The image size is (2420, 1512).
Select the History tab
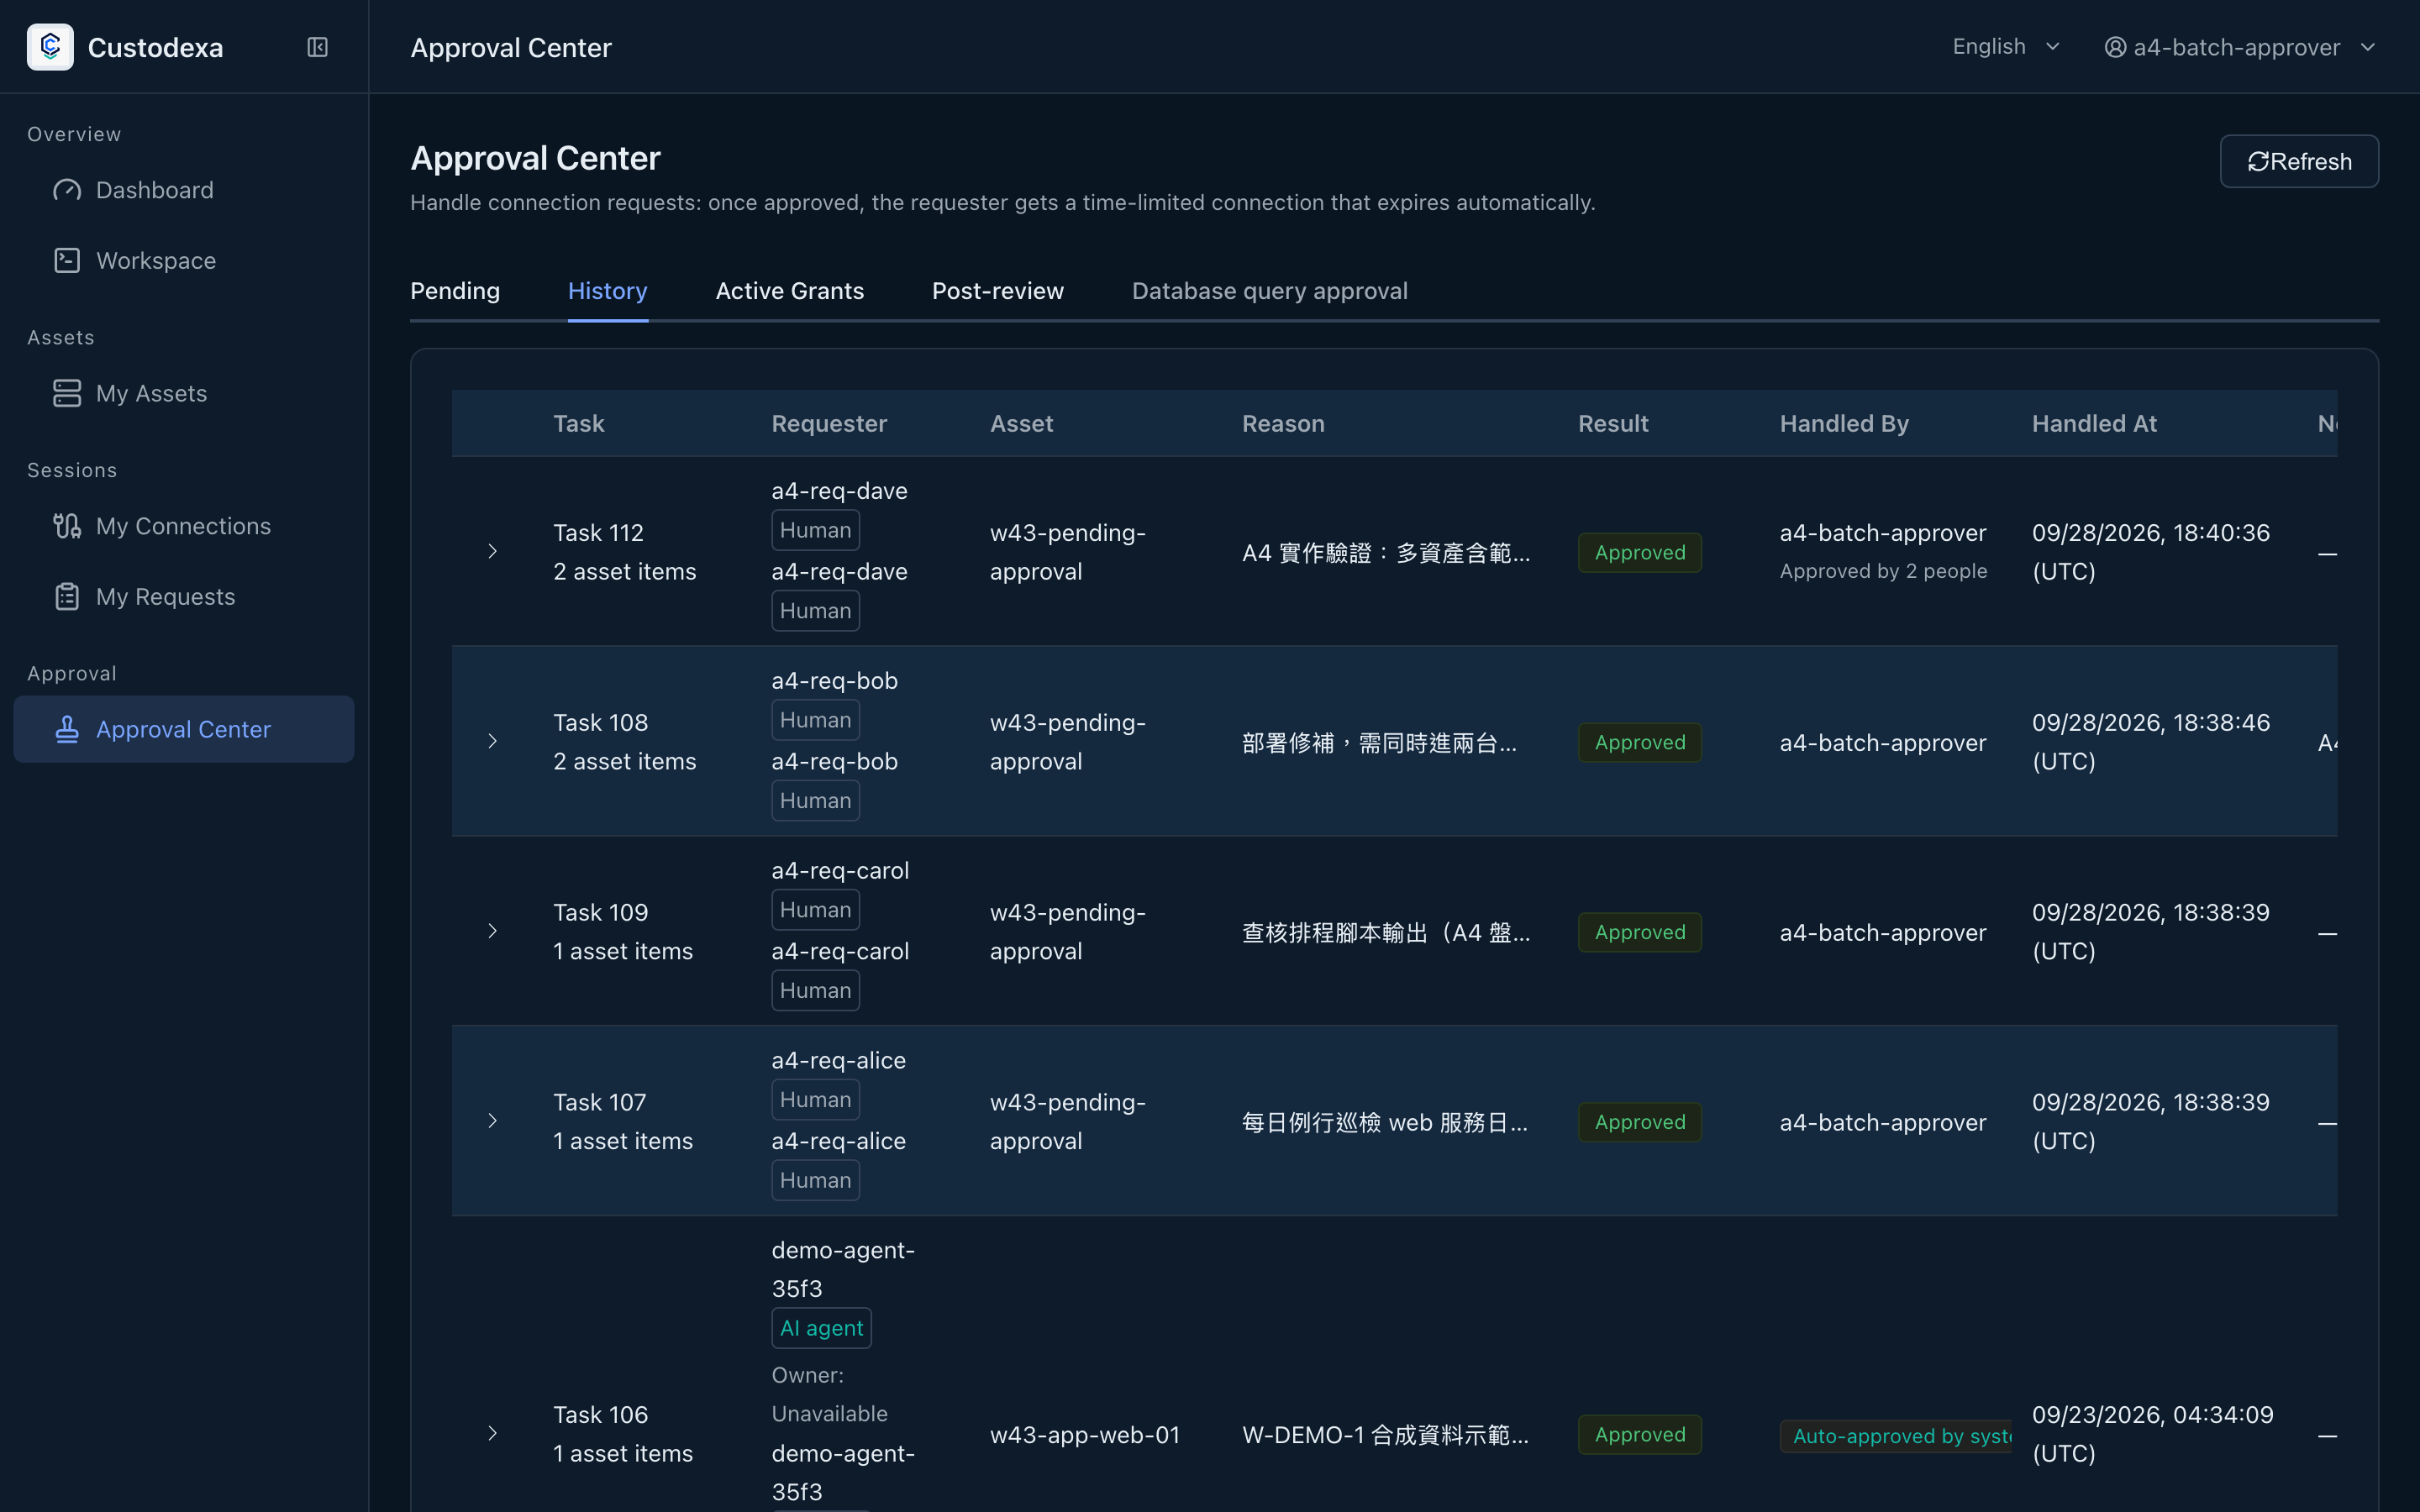(x=607, y=291)
